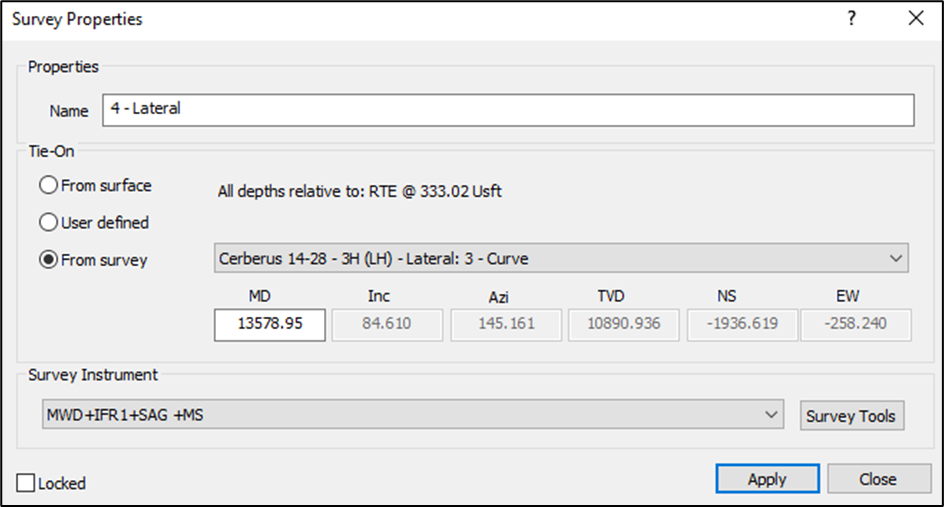Image resolution: width=944 pixels, height=507 pixels.
Task: Select the From surface radio option
Action: [x=48, y=186]
